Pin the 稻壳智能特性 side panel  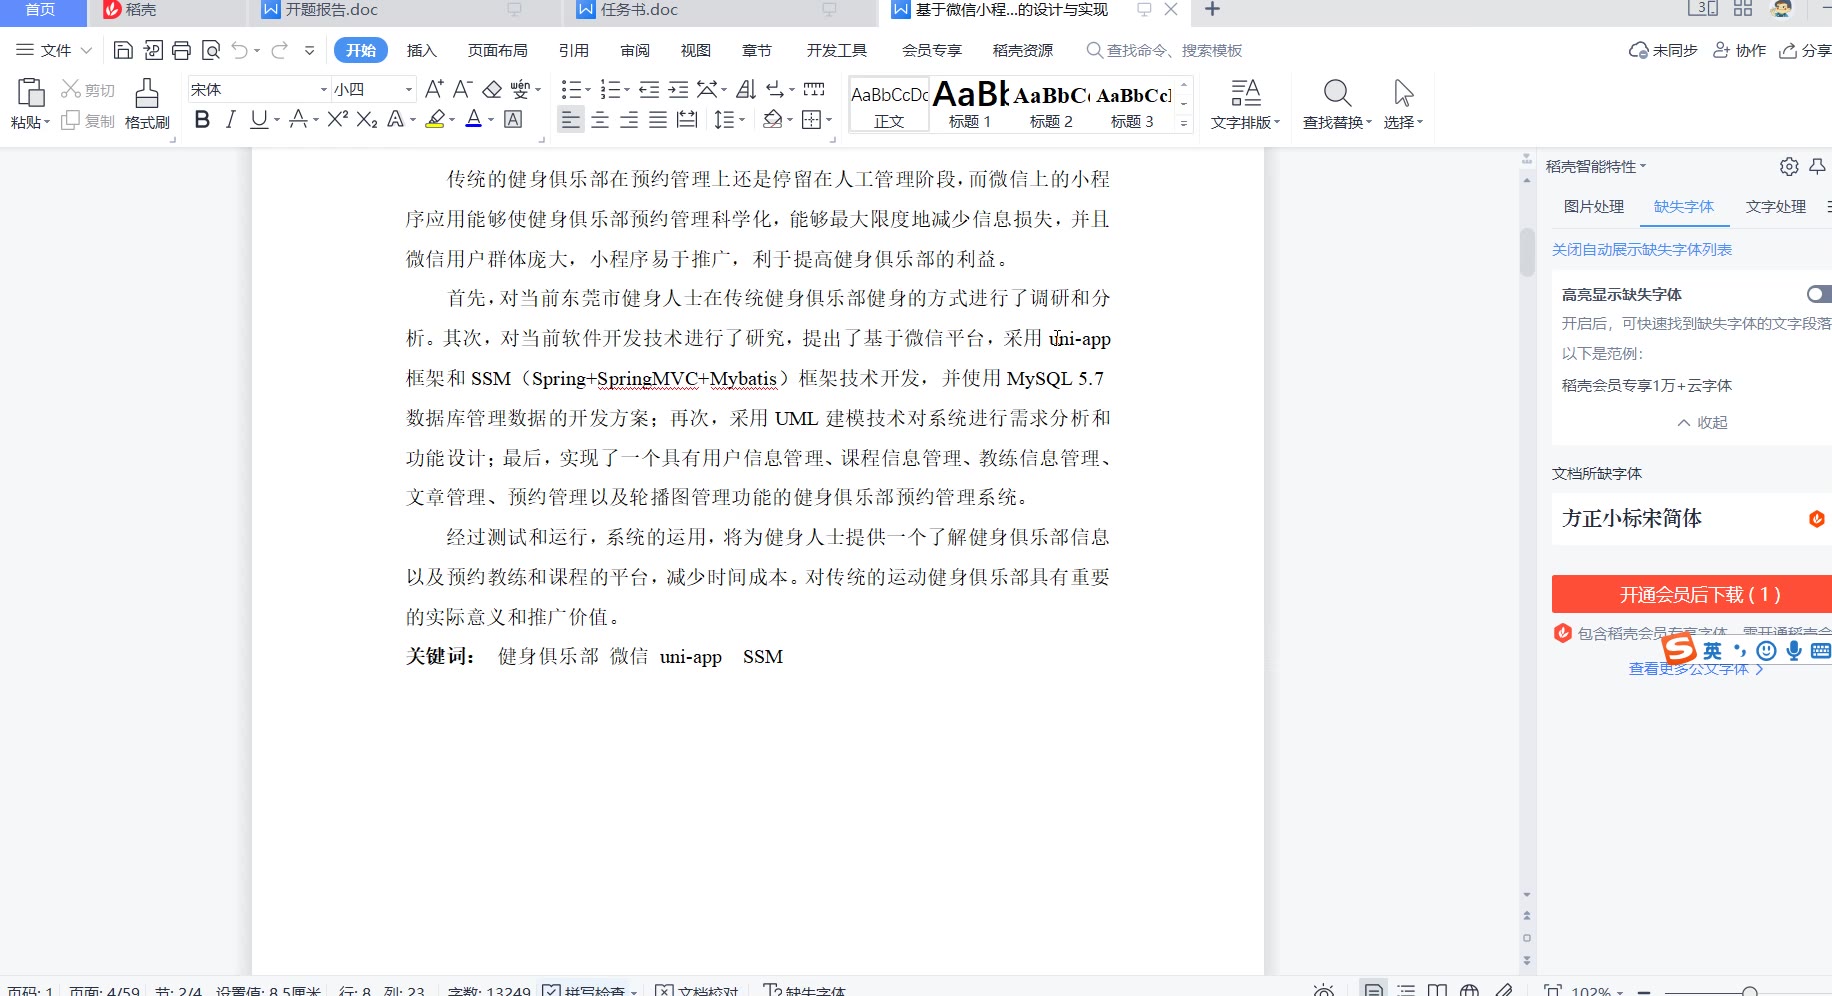1818,166
